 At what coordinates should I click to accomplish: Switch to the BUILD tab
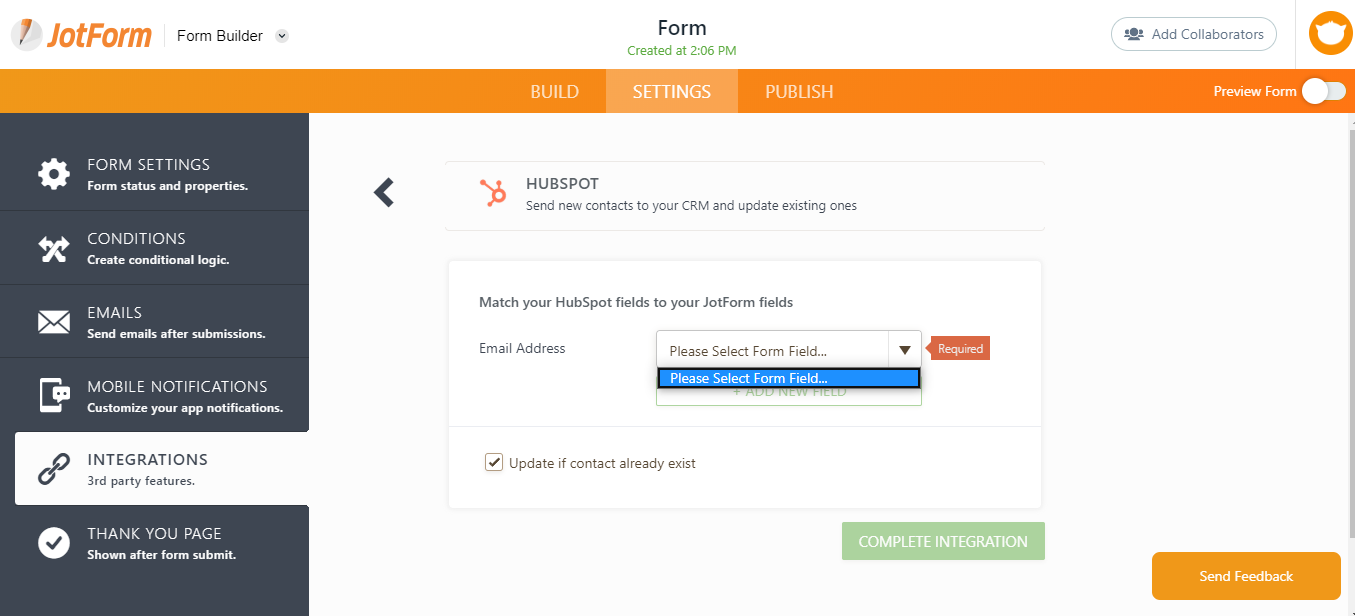555,91
